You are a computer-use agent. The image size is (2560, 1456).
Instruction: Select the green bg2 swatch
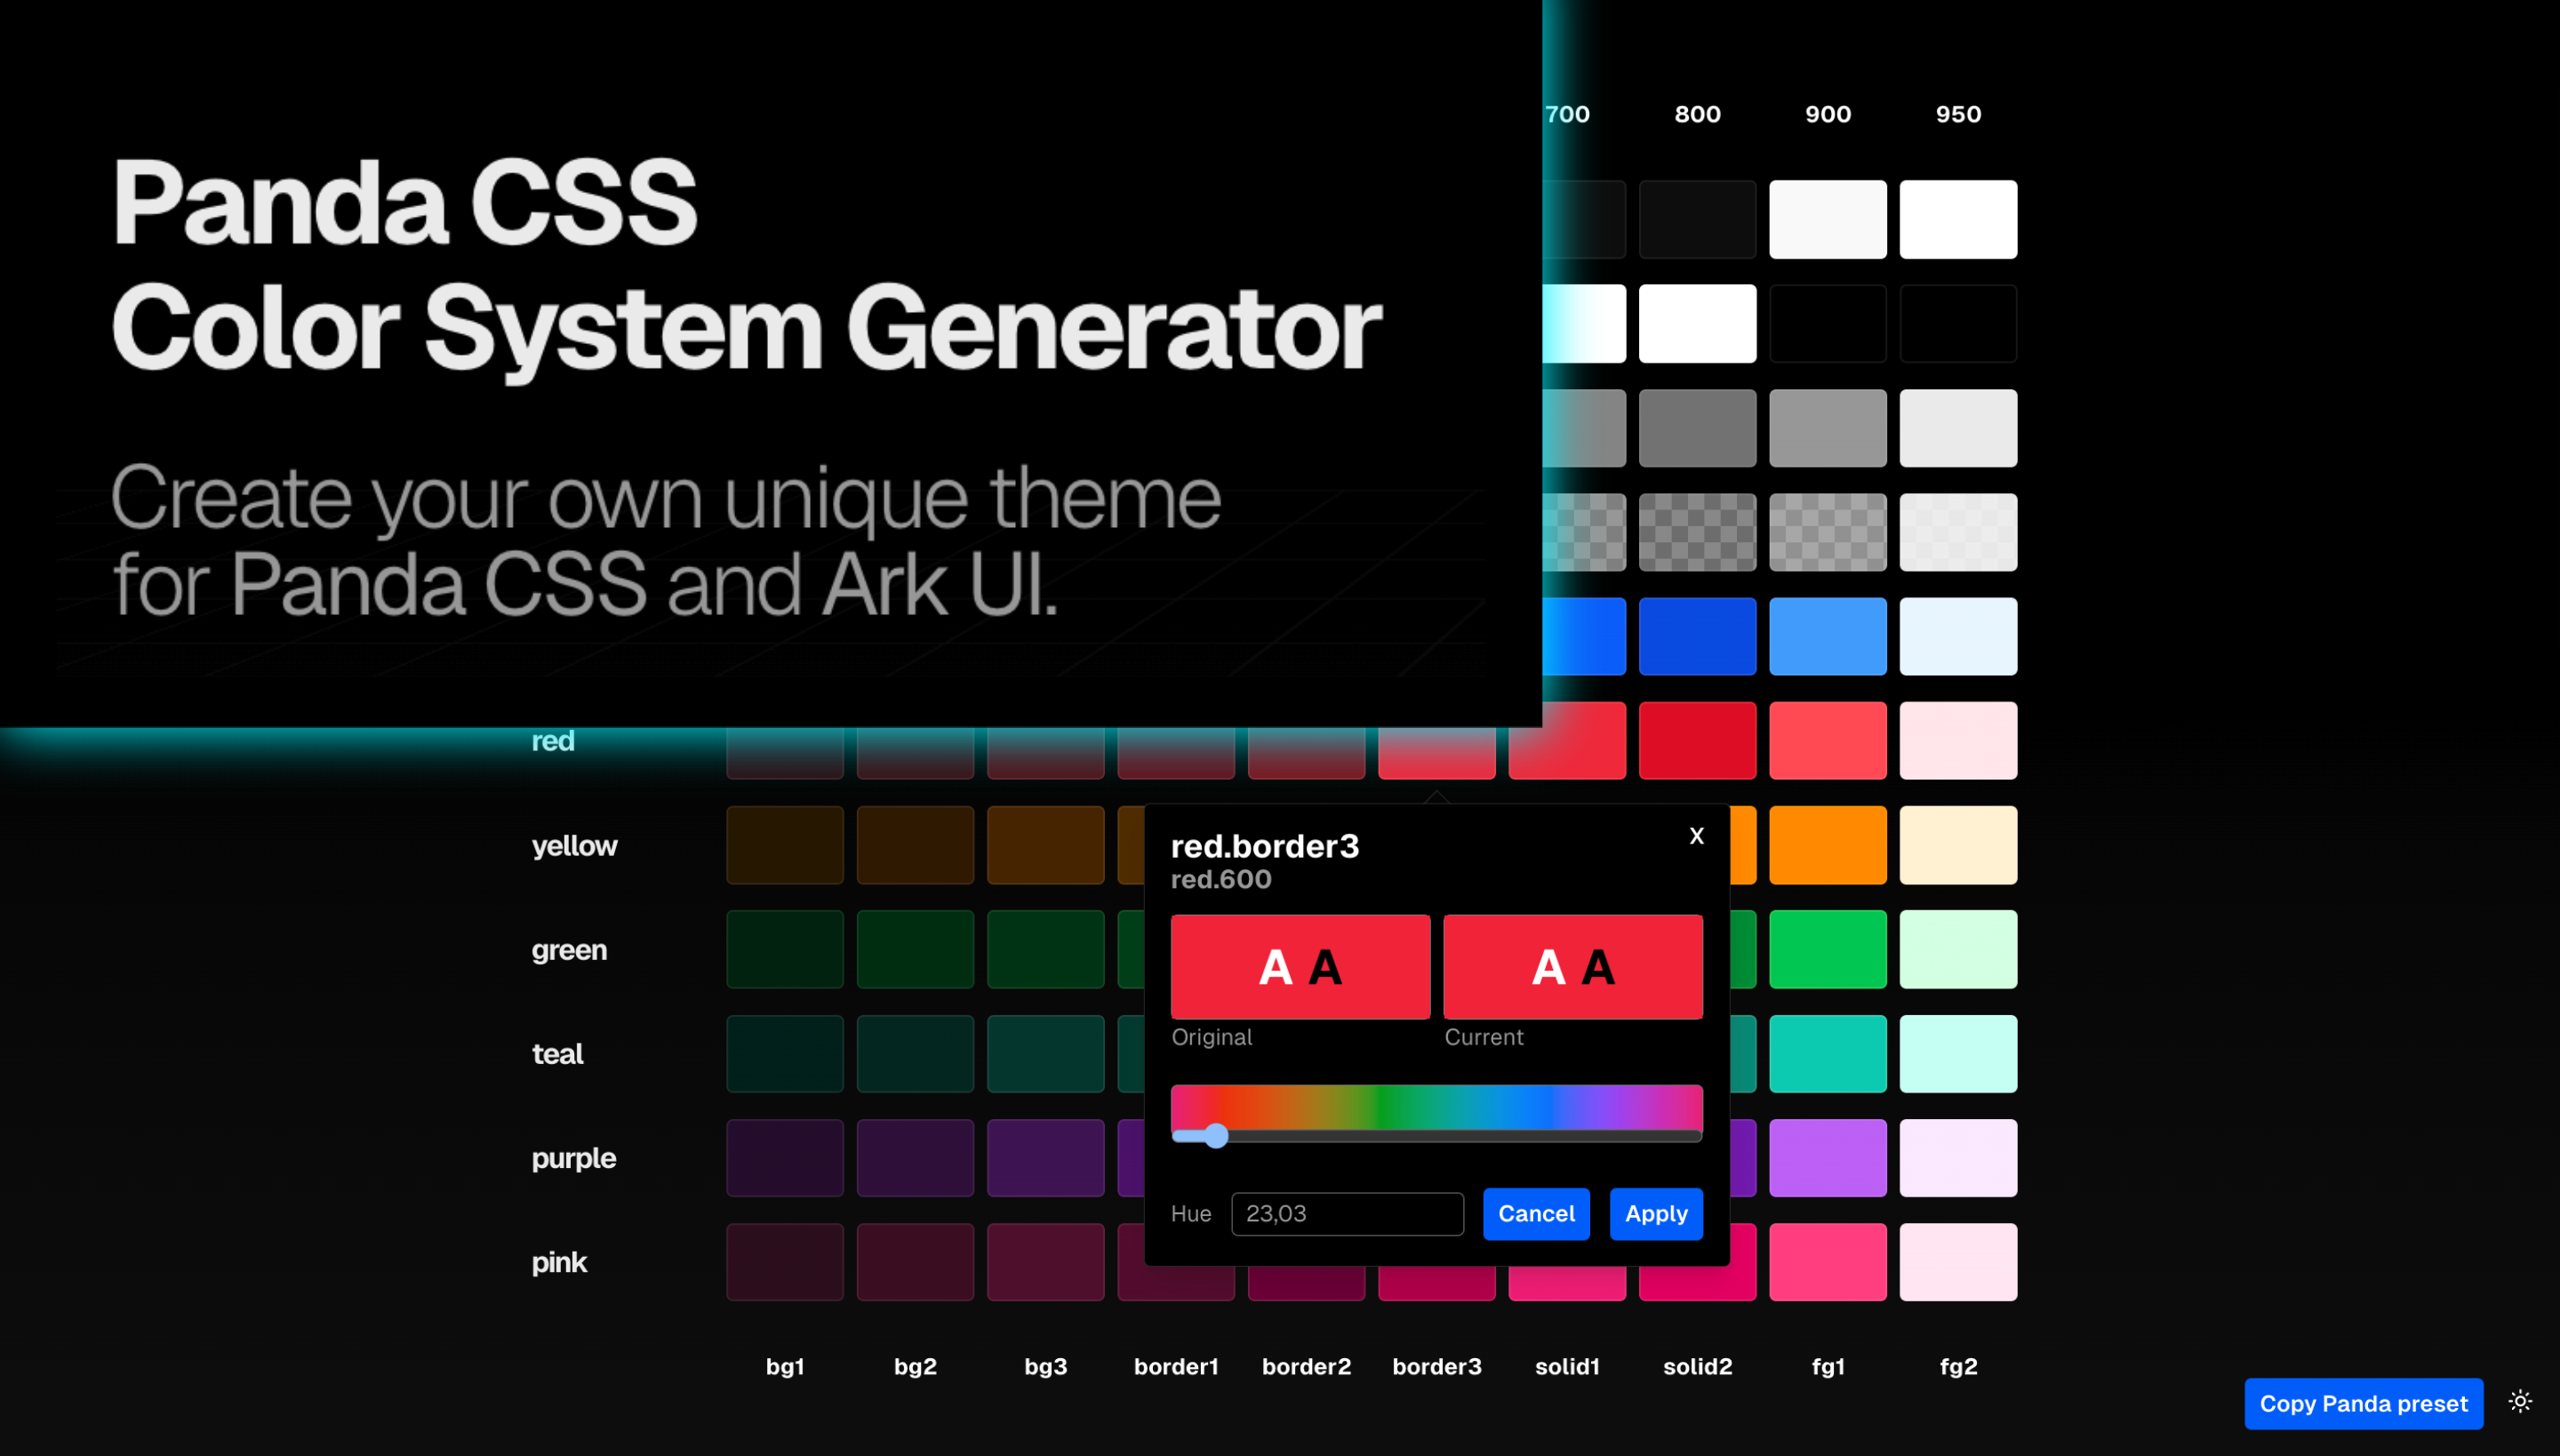click(x=915, y=949)
